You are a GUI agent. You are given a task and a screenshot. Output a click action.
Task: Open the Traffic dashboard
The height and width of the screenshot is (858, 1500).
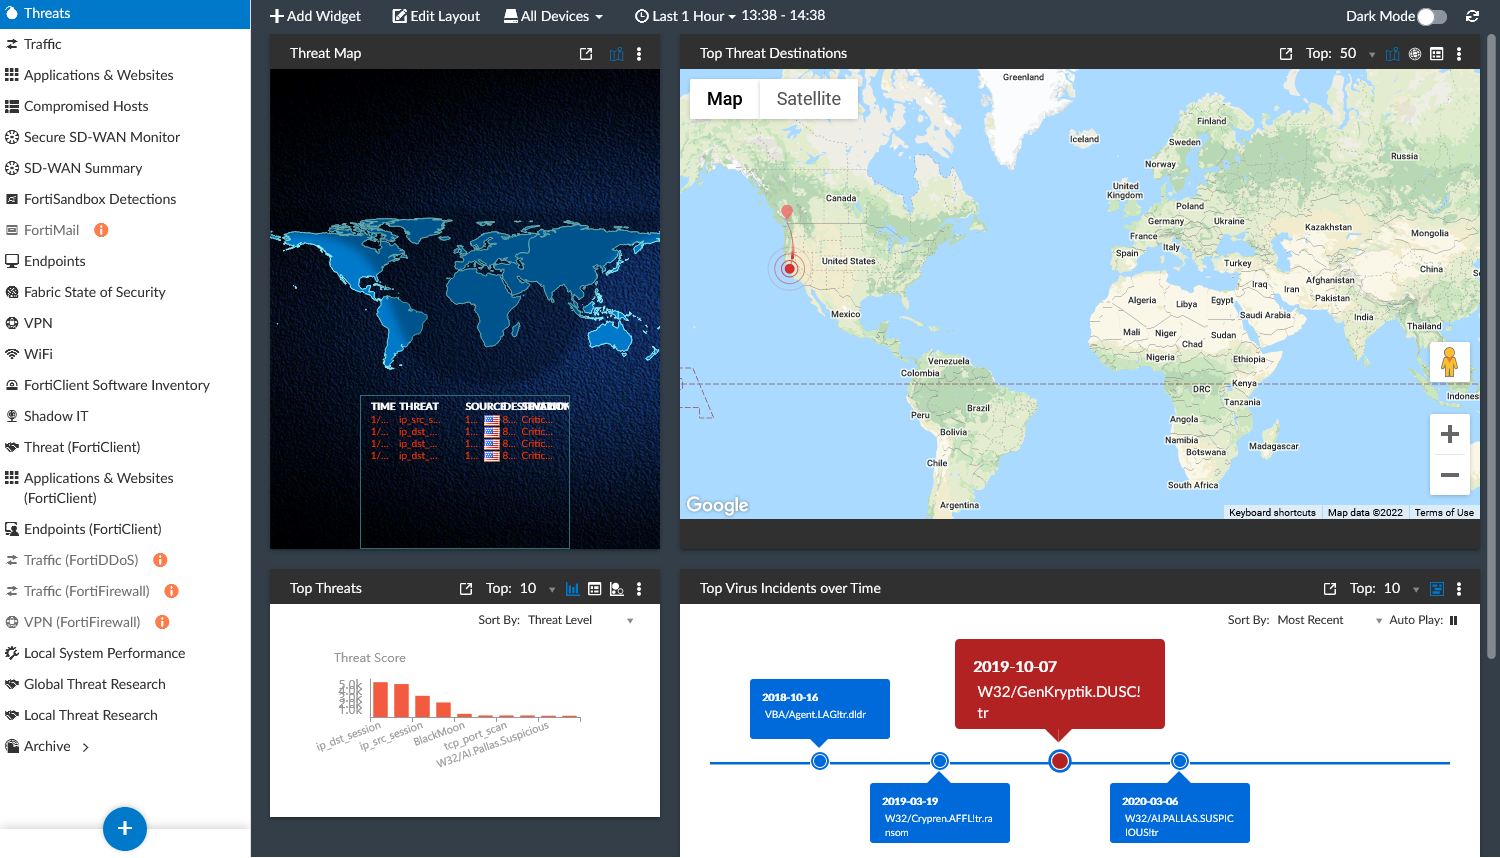[x=125, y=44]
